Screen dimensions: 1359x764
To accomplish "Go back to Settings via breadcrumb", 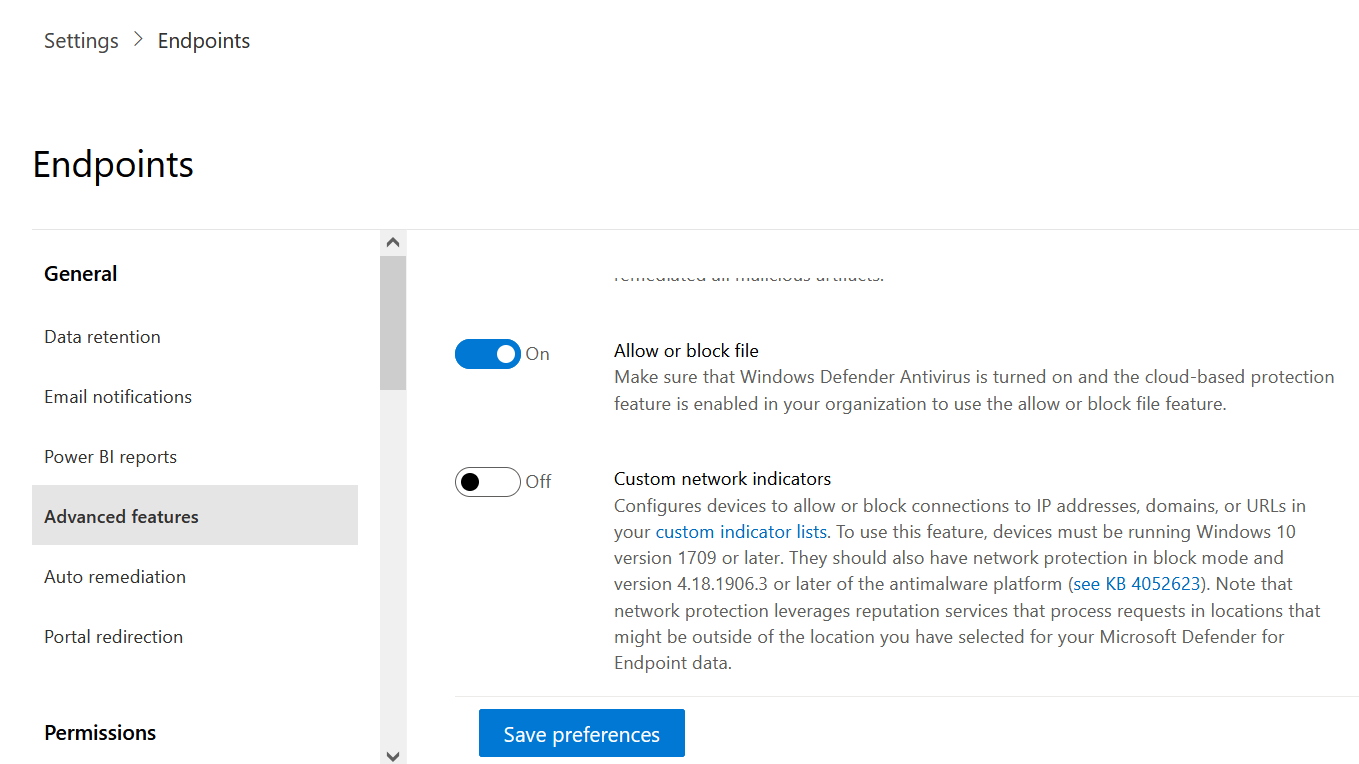I will coord(81,41).
